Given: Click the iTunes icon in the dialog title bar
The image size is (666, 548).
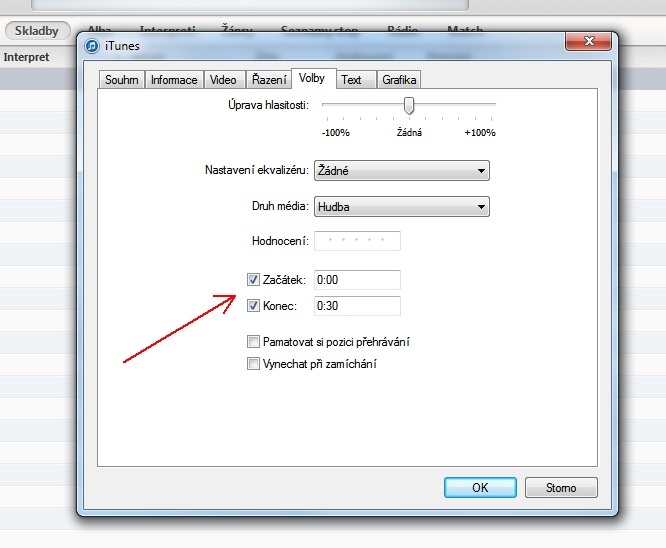Looking at the screenshot, I should point(91,45).
